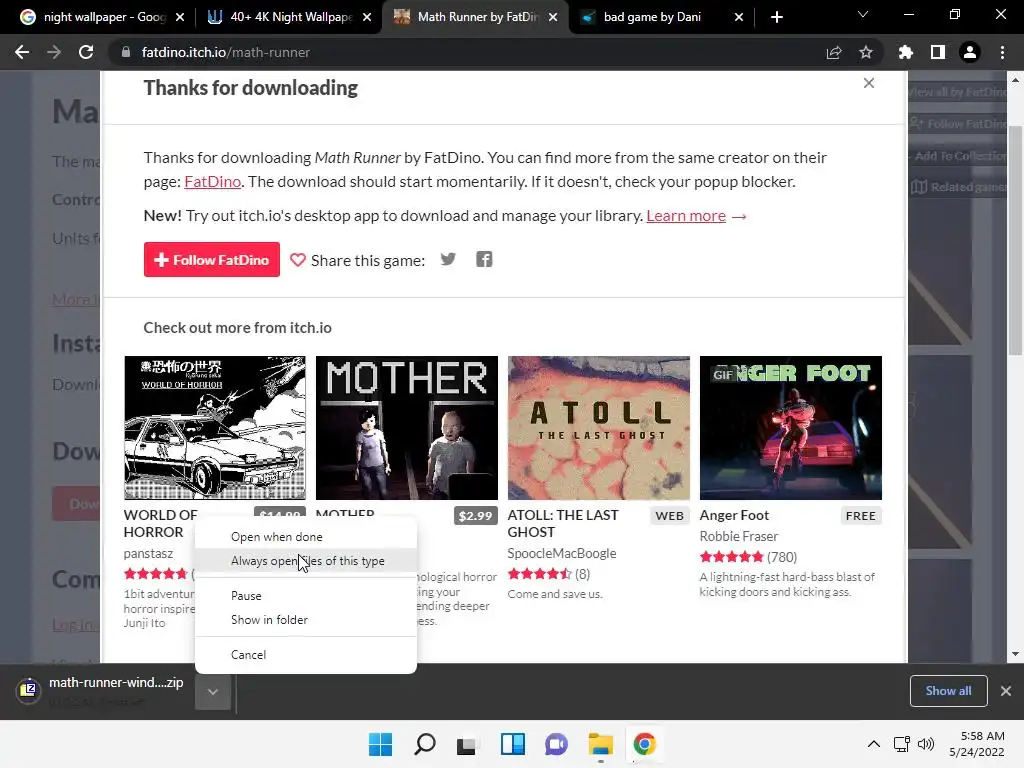Click the Follow FatDino button
Image resolution: width=1024 pixels, height=768 pixels.
tap(212, 259)
